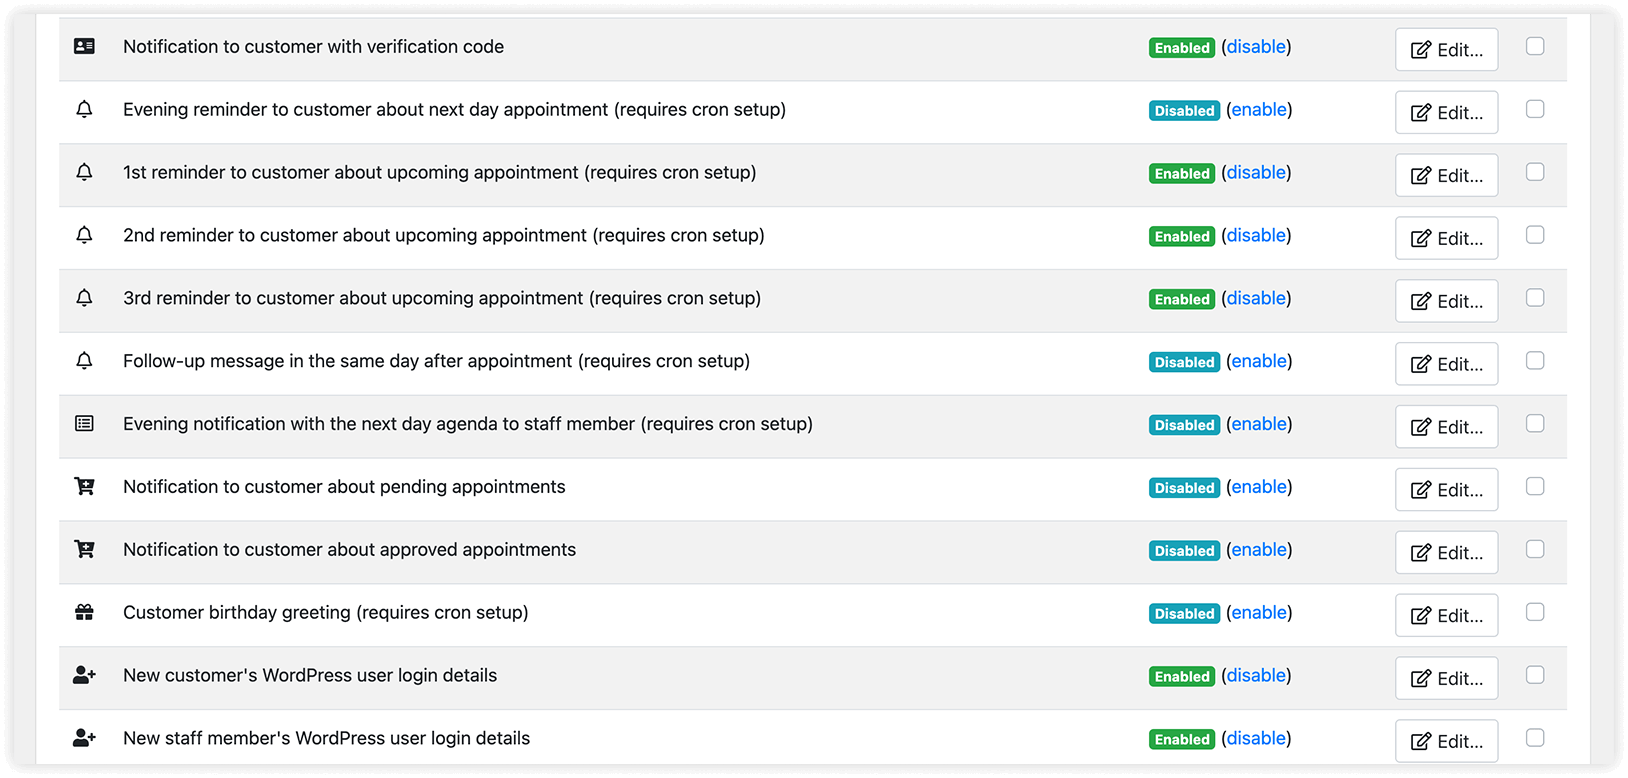Enable notification about approved appointments
Image resolution: width=1628 pixels, height=778 pixels.
(x=1259, y=551)
